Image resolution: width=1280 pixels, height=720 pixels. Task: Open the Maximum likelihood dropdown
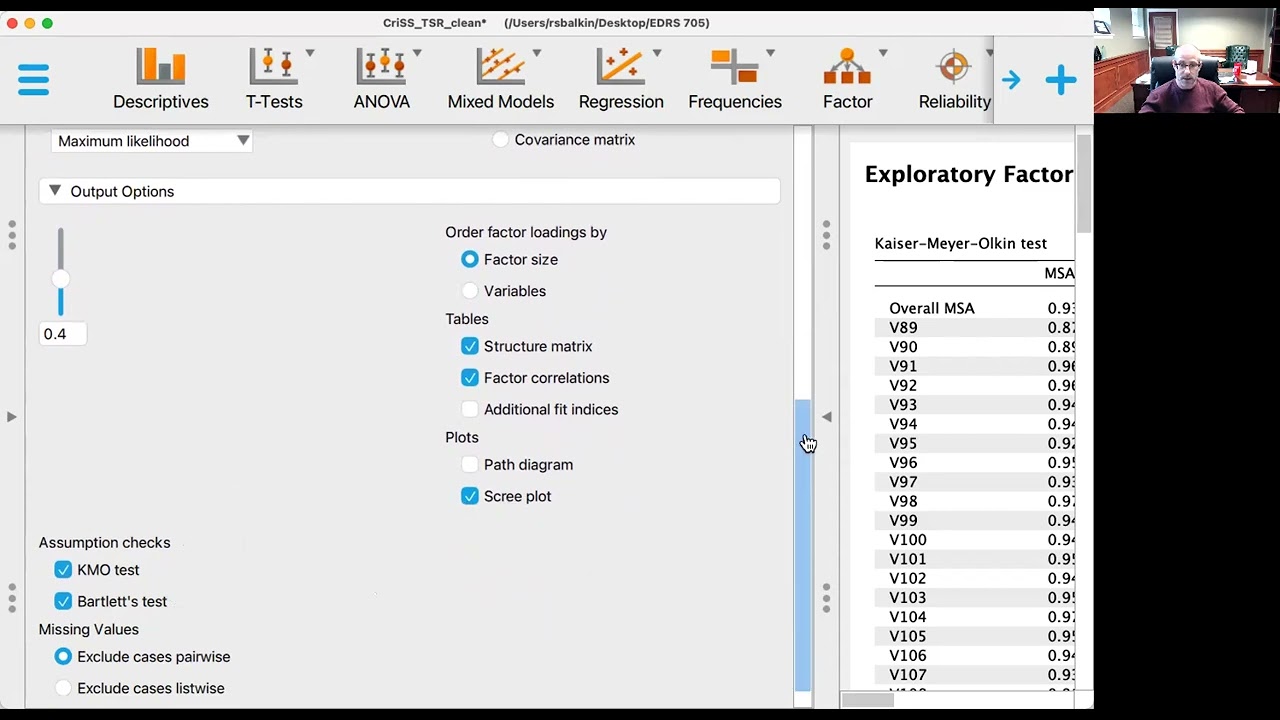(152, 141)
